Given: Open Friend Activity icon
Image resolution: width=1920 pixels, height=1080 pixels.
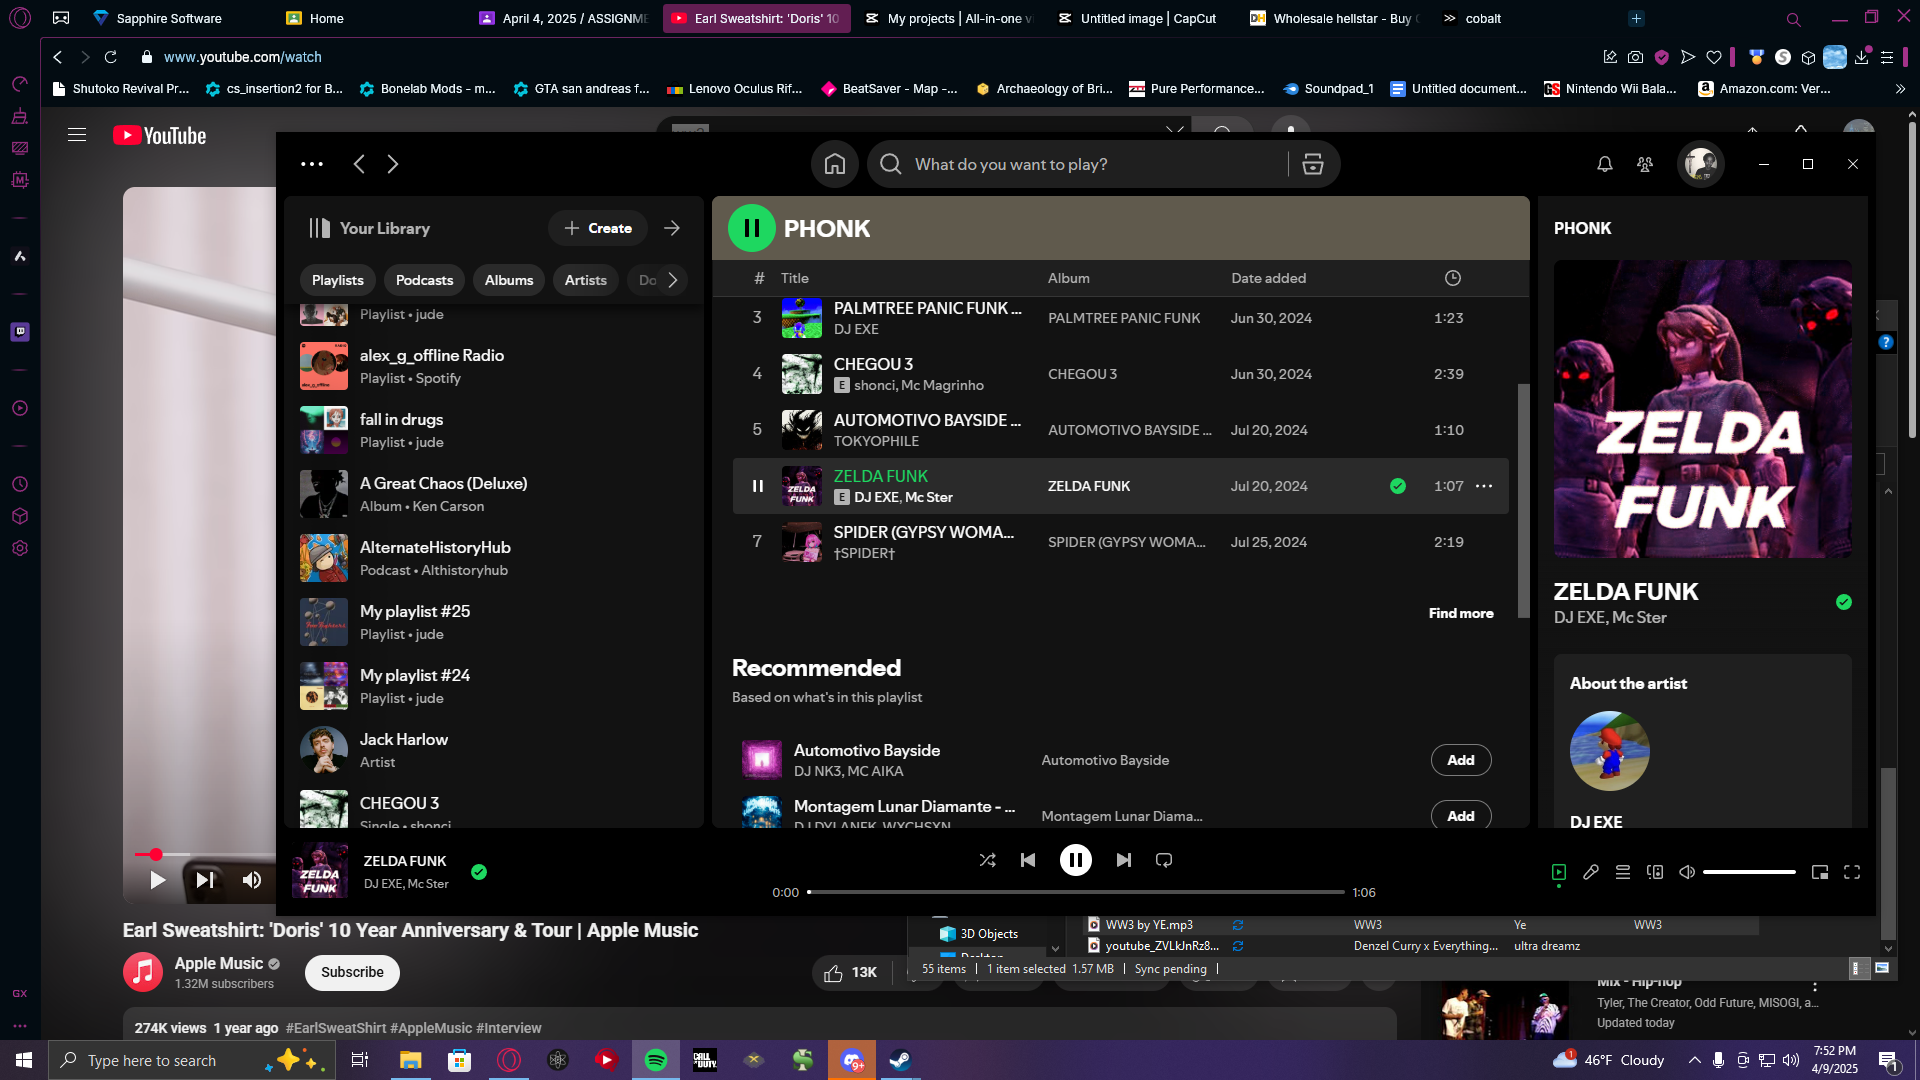Looking at the screenshot, I should (x=1645, y=164).
